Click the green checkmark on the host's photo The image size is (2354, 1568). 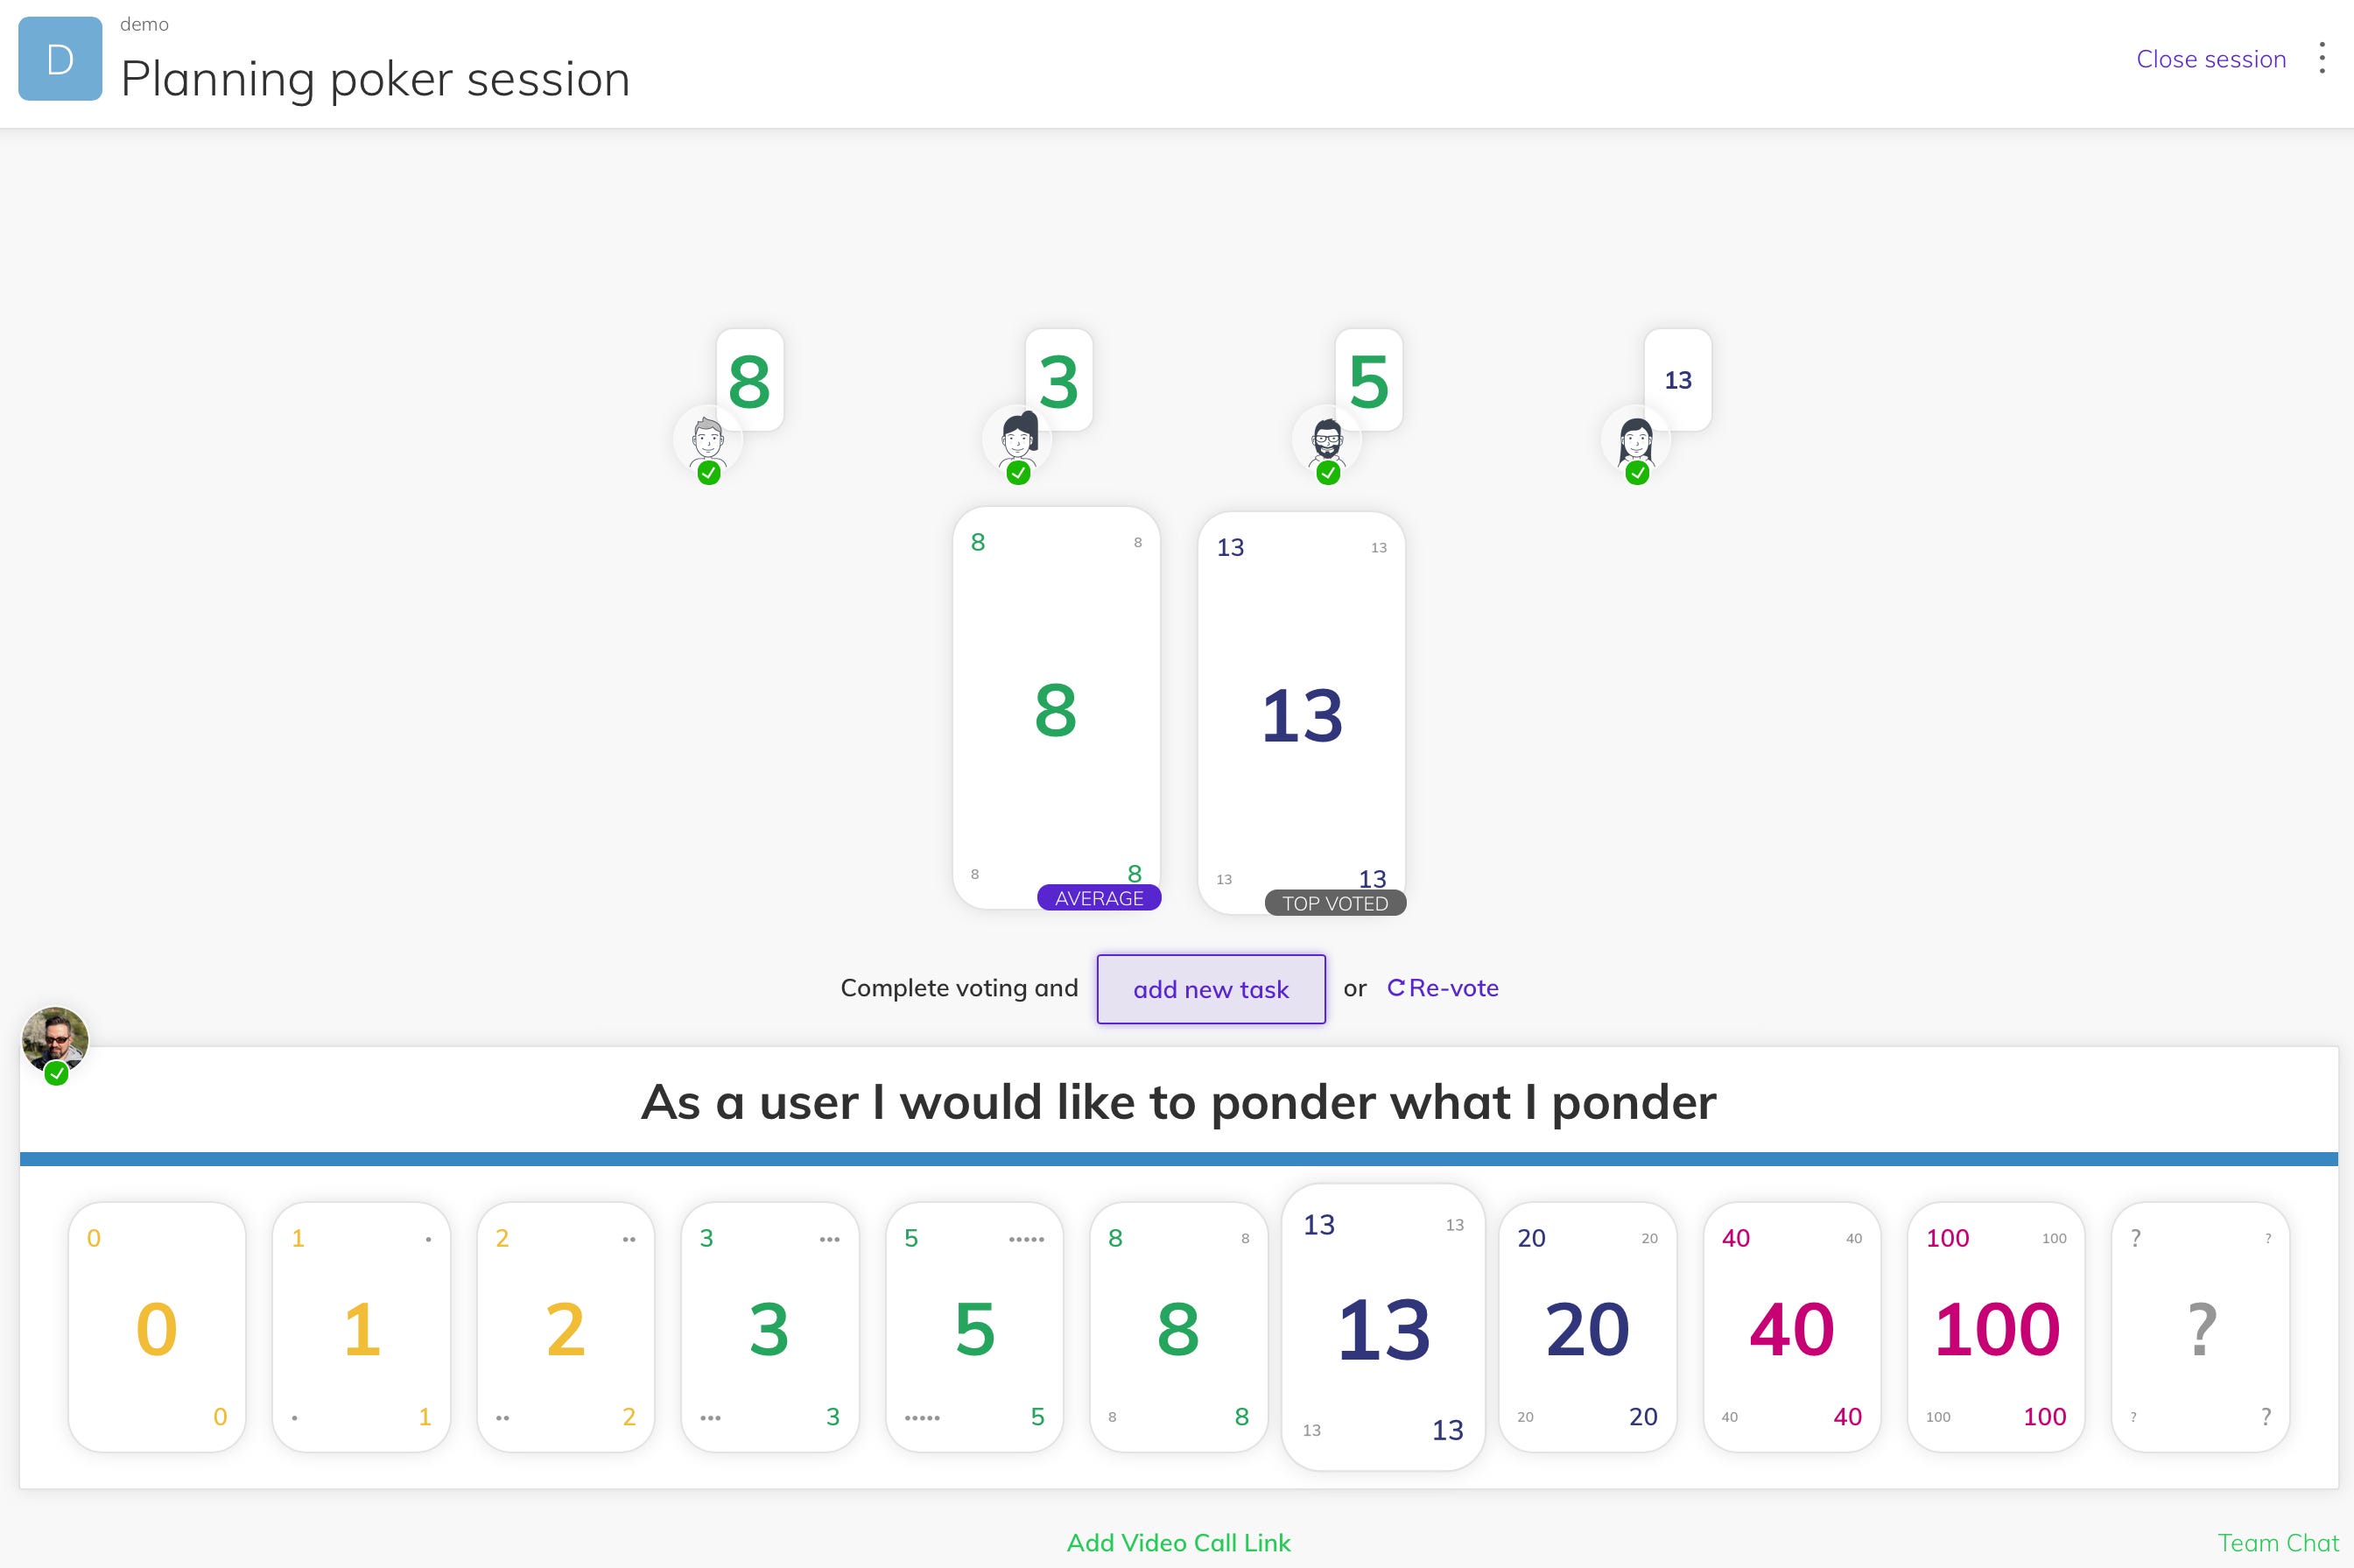(x=57, y=1075)
